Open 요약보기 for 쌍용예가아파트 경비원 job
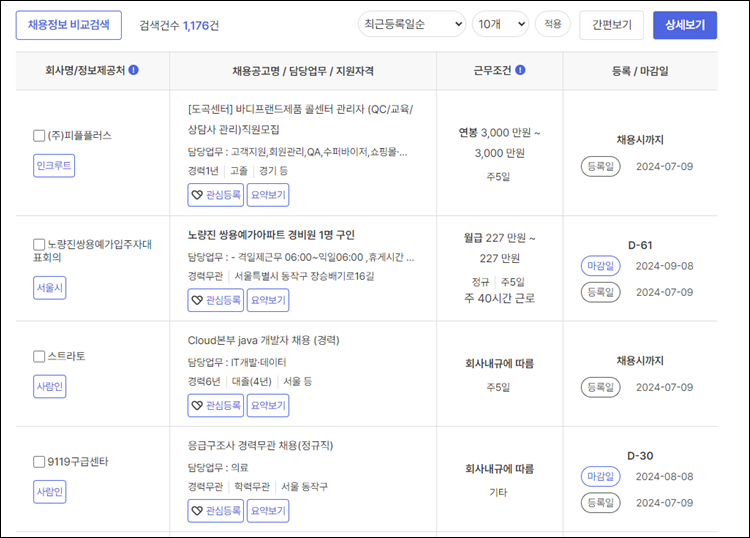 (x=268, y=300)
